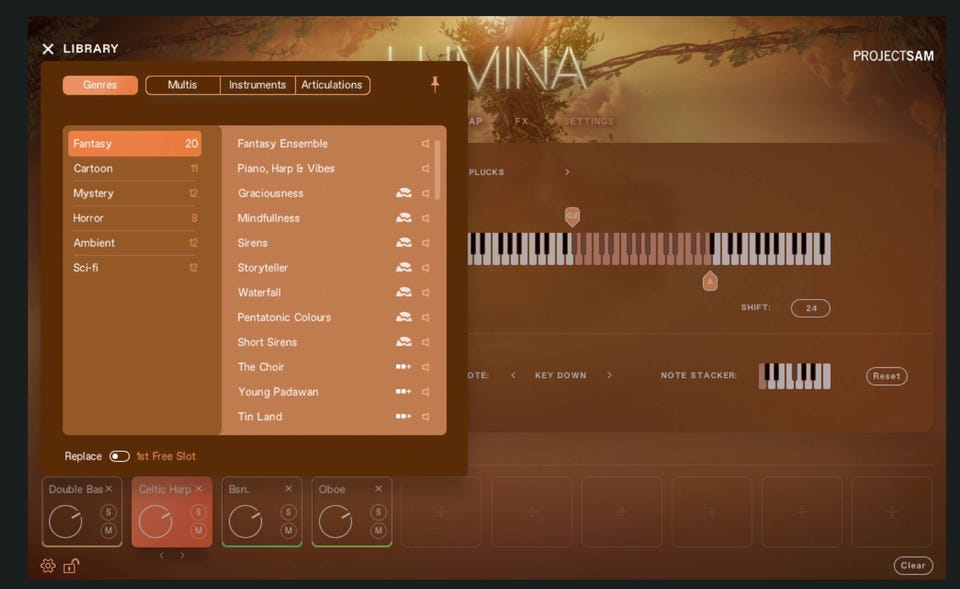Click the Clear button

(913, 565)
